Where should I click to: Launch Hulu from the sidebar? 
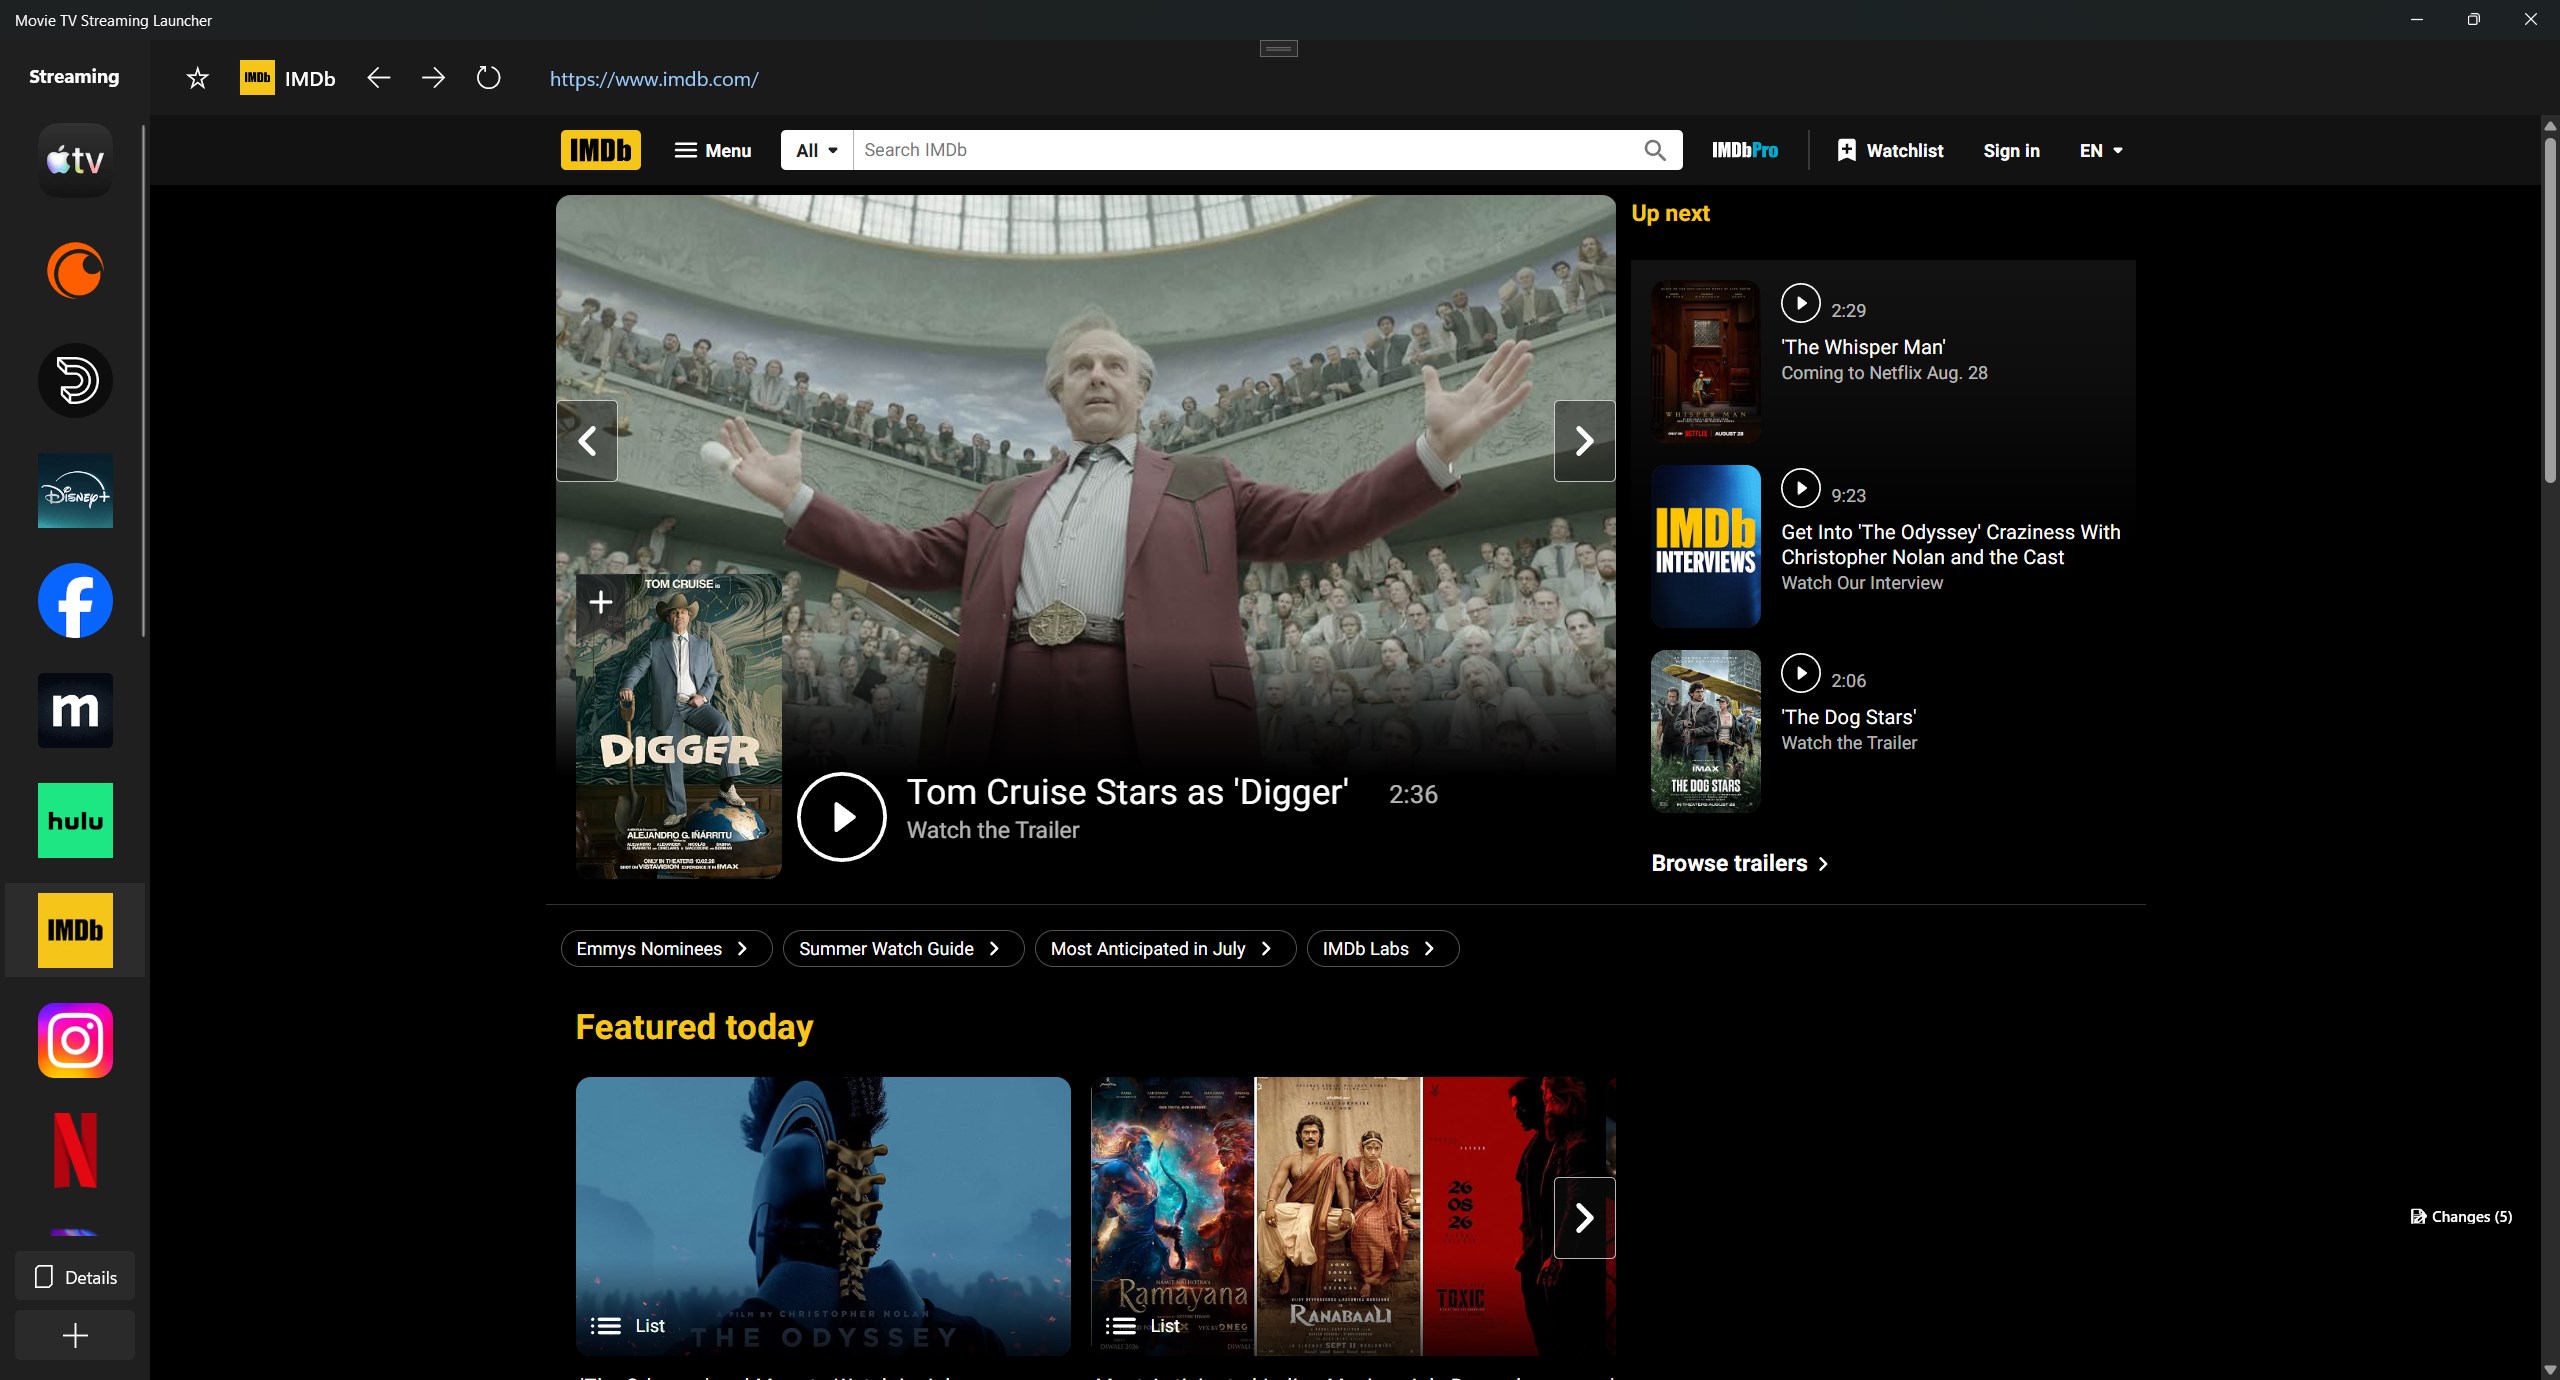click(x=75, y=820)
